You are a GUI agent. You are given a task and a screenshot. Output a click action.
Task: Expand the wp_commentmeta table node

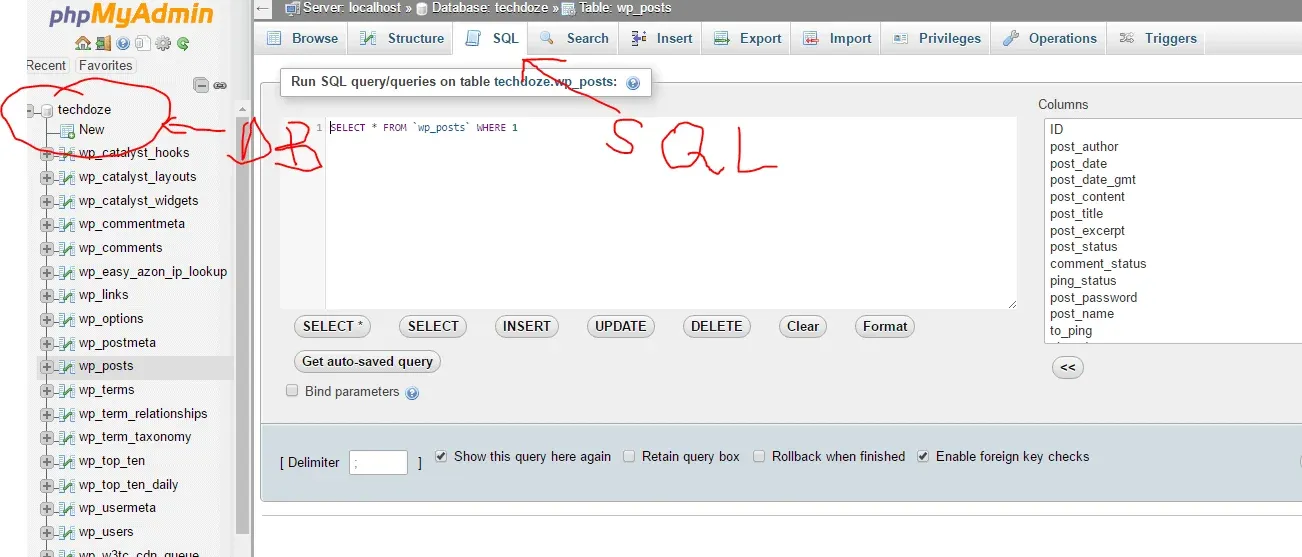[46, 225]
